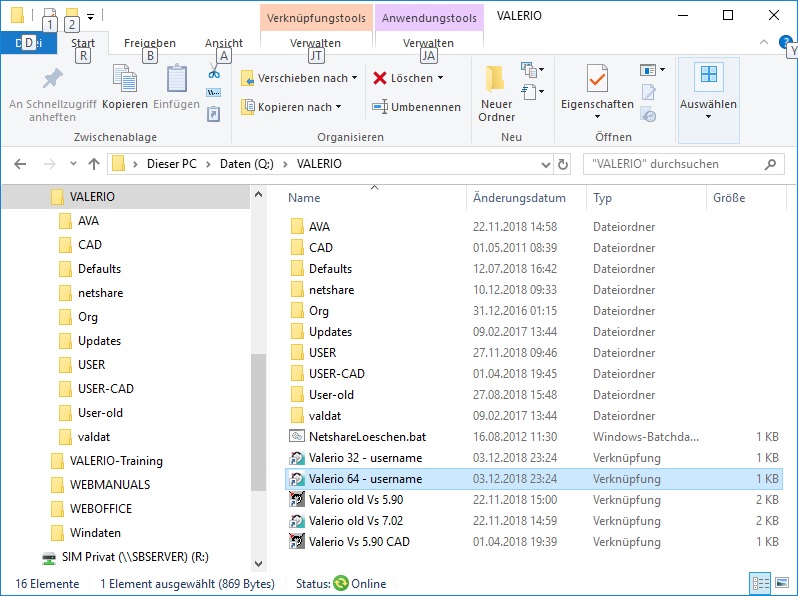Open the address bar history dropdown
The image size is (798, 596).
click(541, 164)
